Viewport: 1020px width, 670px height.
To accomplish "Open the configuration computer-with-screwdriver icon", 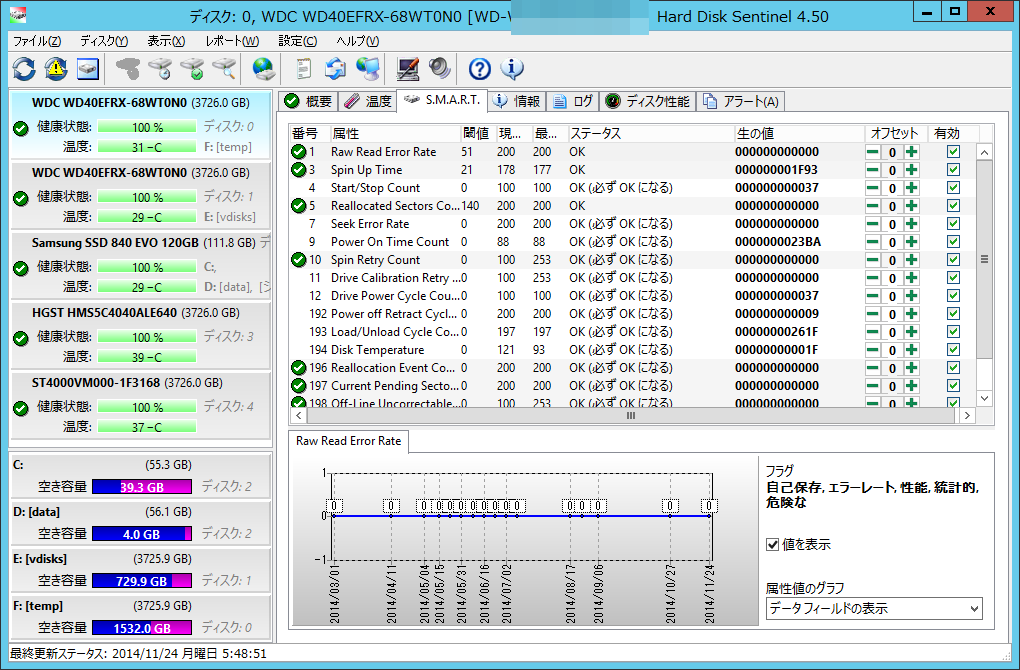I will pos(408,68).
